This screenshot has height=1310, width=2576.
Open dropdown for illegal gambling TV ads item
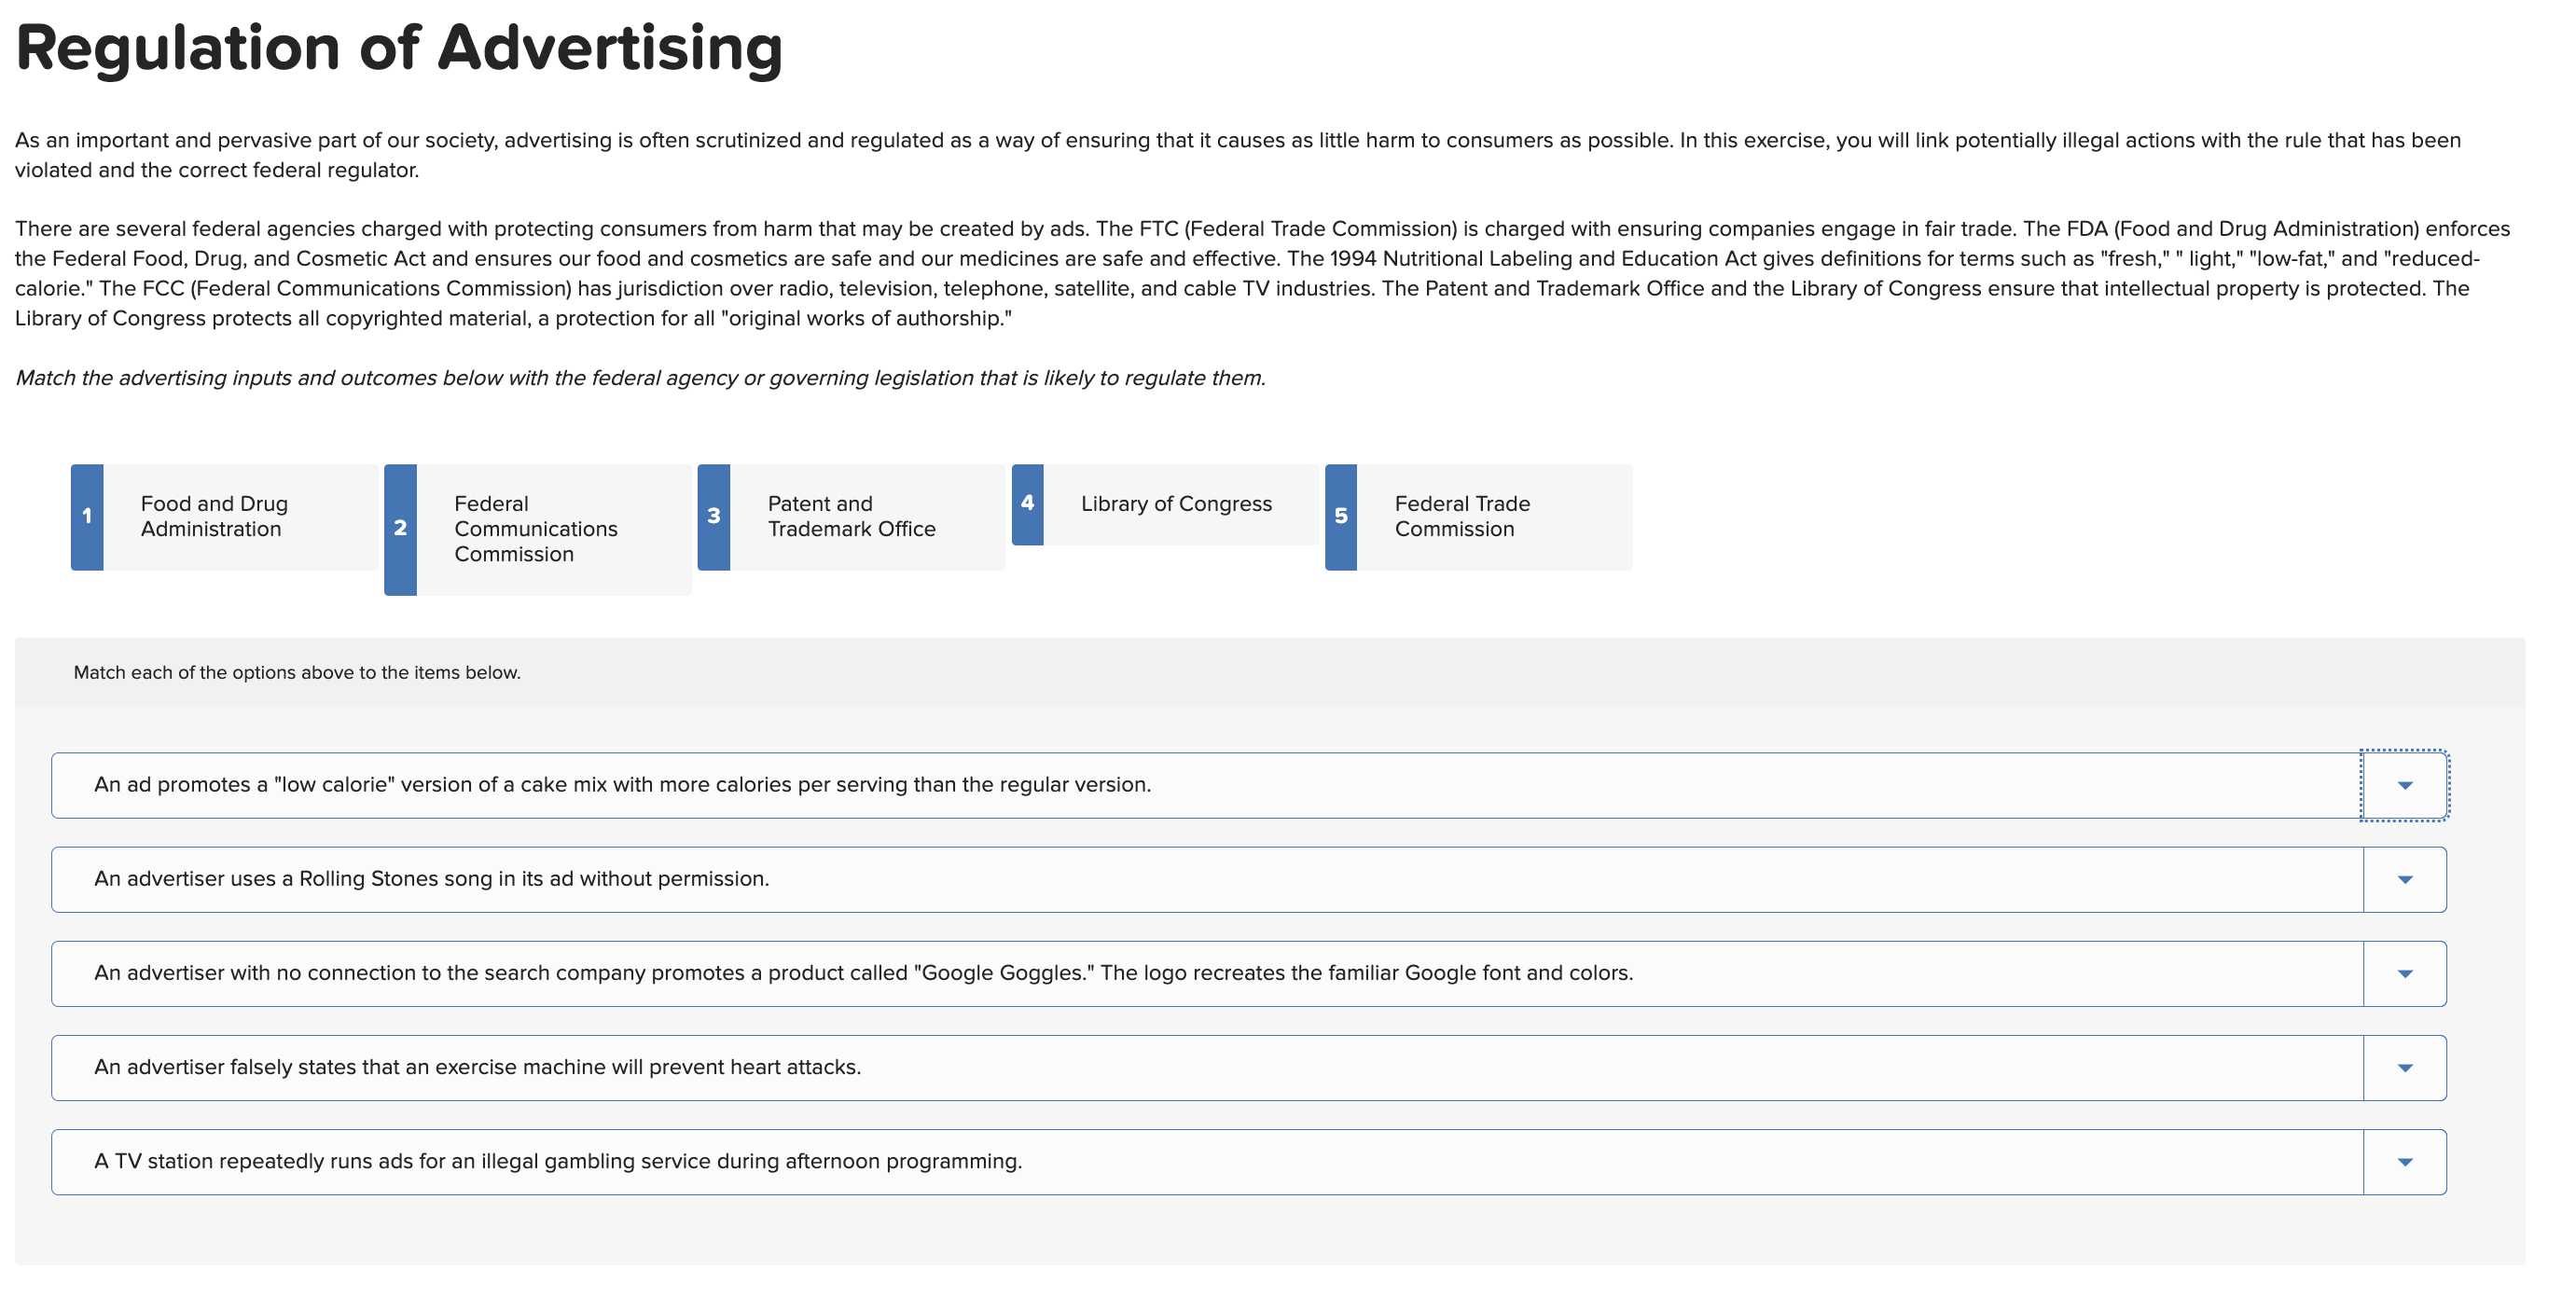tap(2404, 1161)
